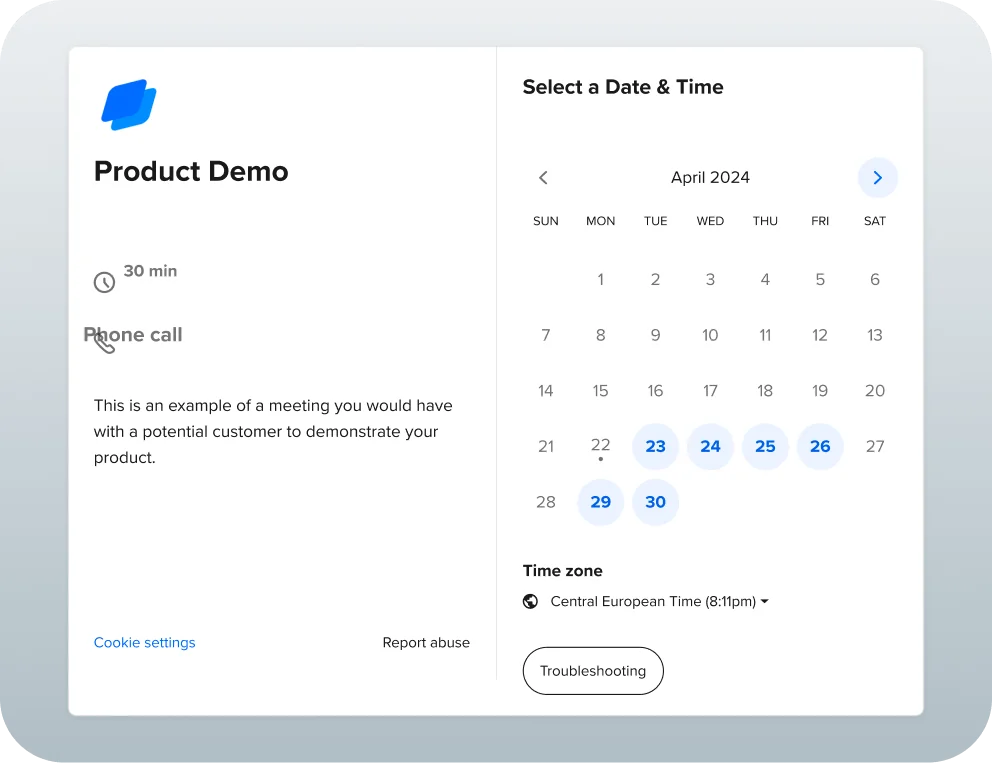The image size is (992, 763).
Task: Collapse back to March with the left chevron
Action: tap(543, 177)
